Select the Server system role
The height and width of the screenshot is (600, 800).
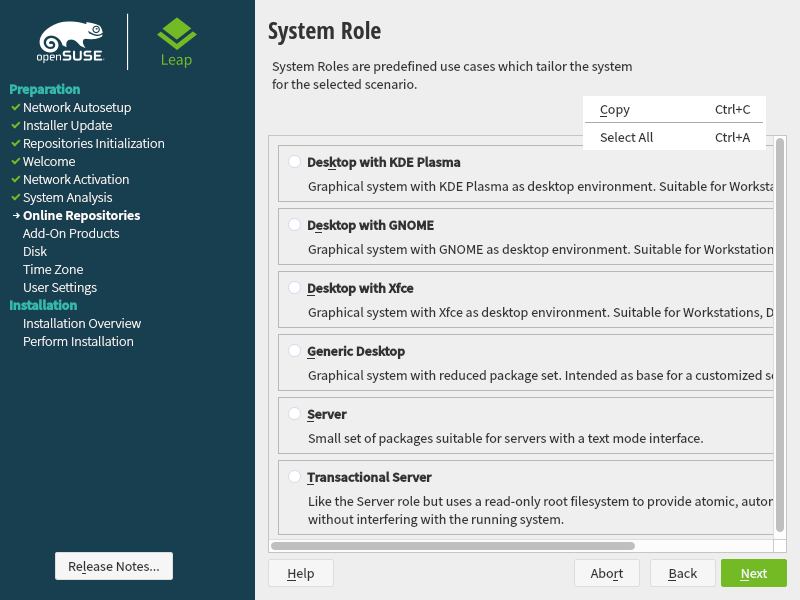(294, 414)
